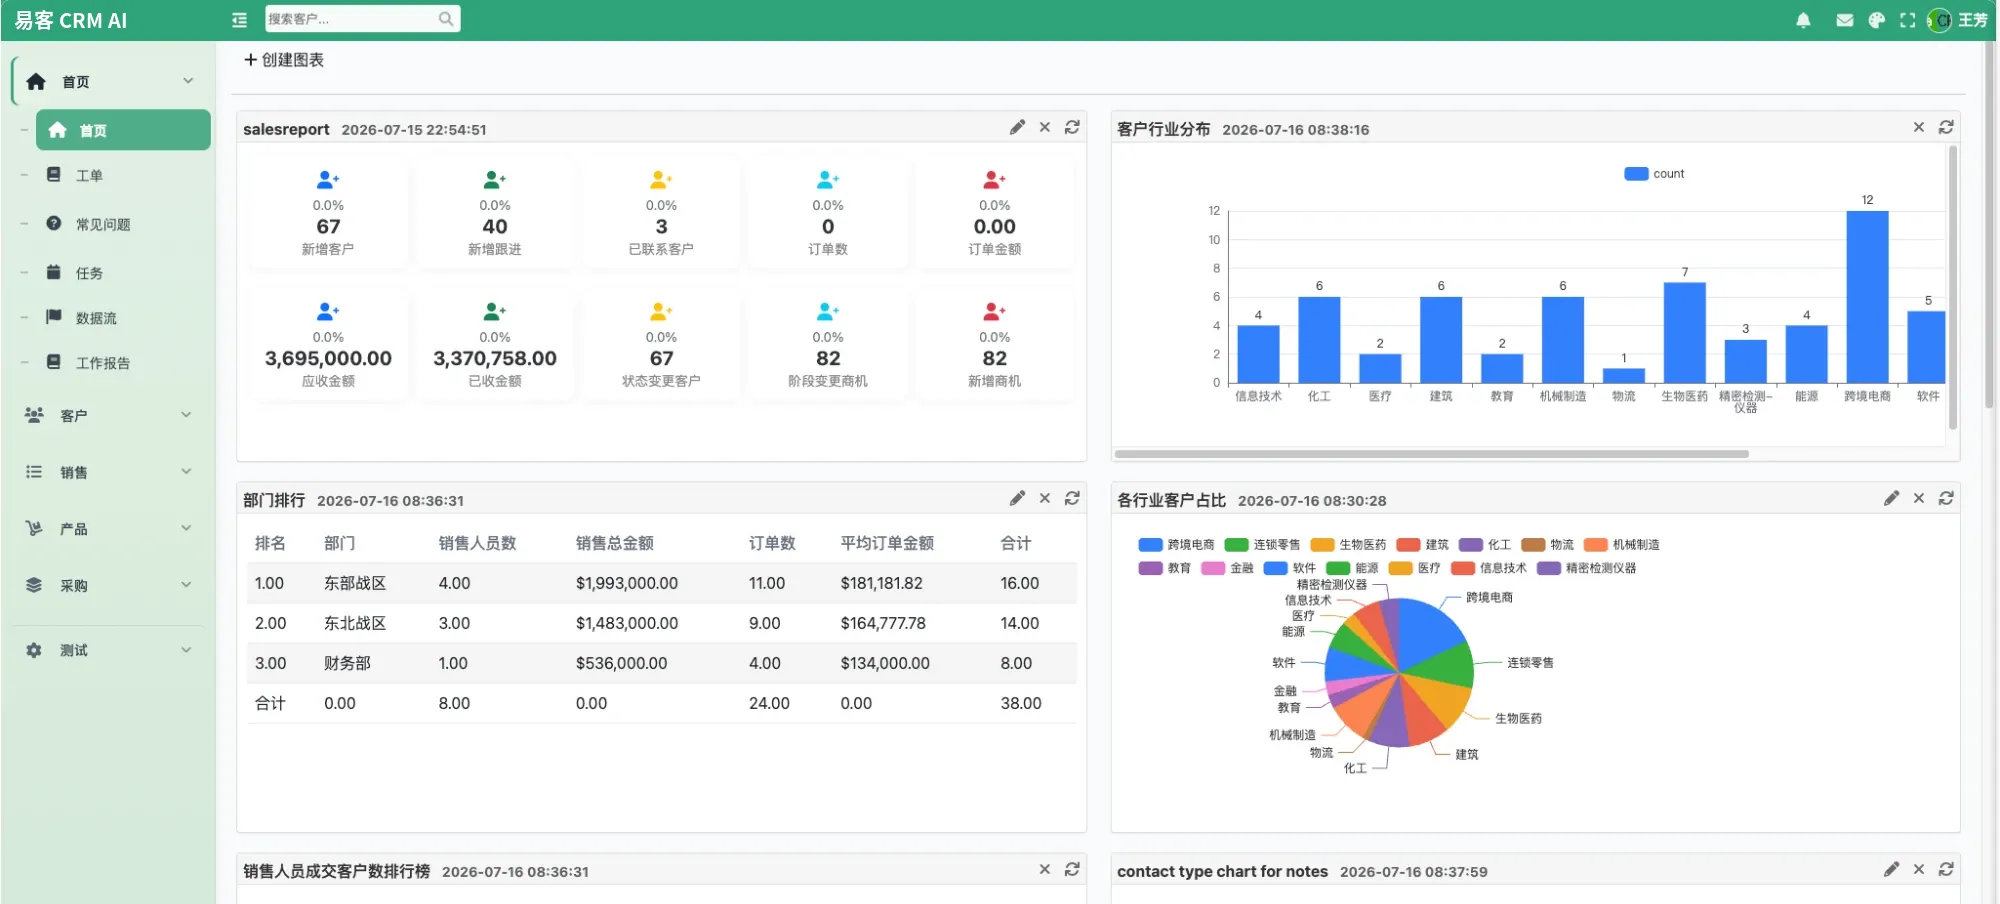Close contact type chart for notes
The width and height of the screenshot is (2000, 904).
tap(1919, 869)
